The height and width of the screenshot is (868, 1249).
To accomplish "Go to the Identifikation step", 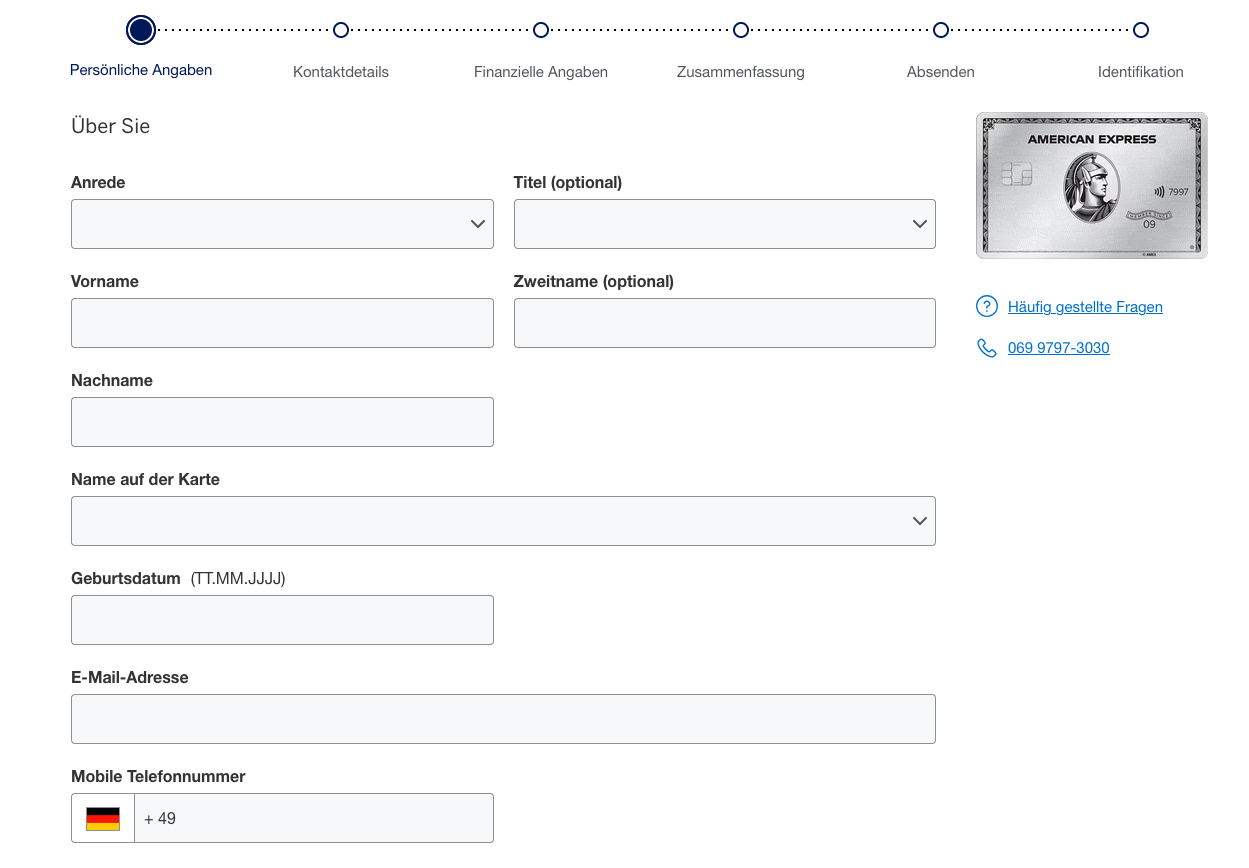I will tap(1141, 30).
